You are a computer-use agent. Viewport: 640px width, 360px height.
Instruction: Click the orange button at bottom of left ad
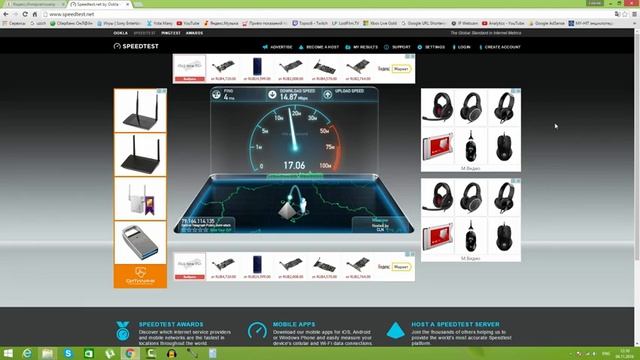[x=140, y=276]
